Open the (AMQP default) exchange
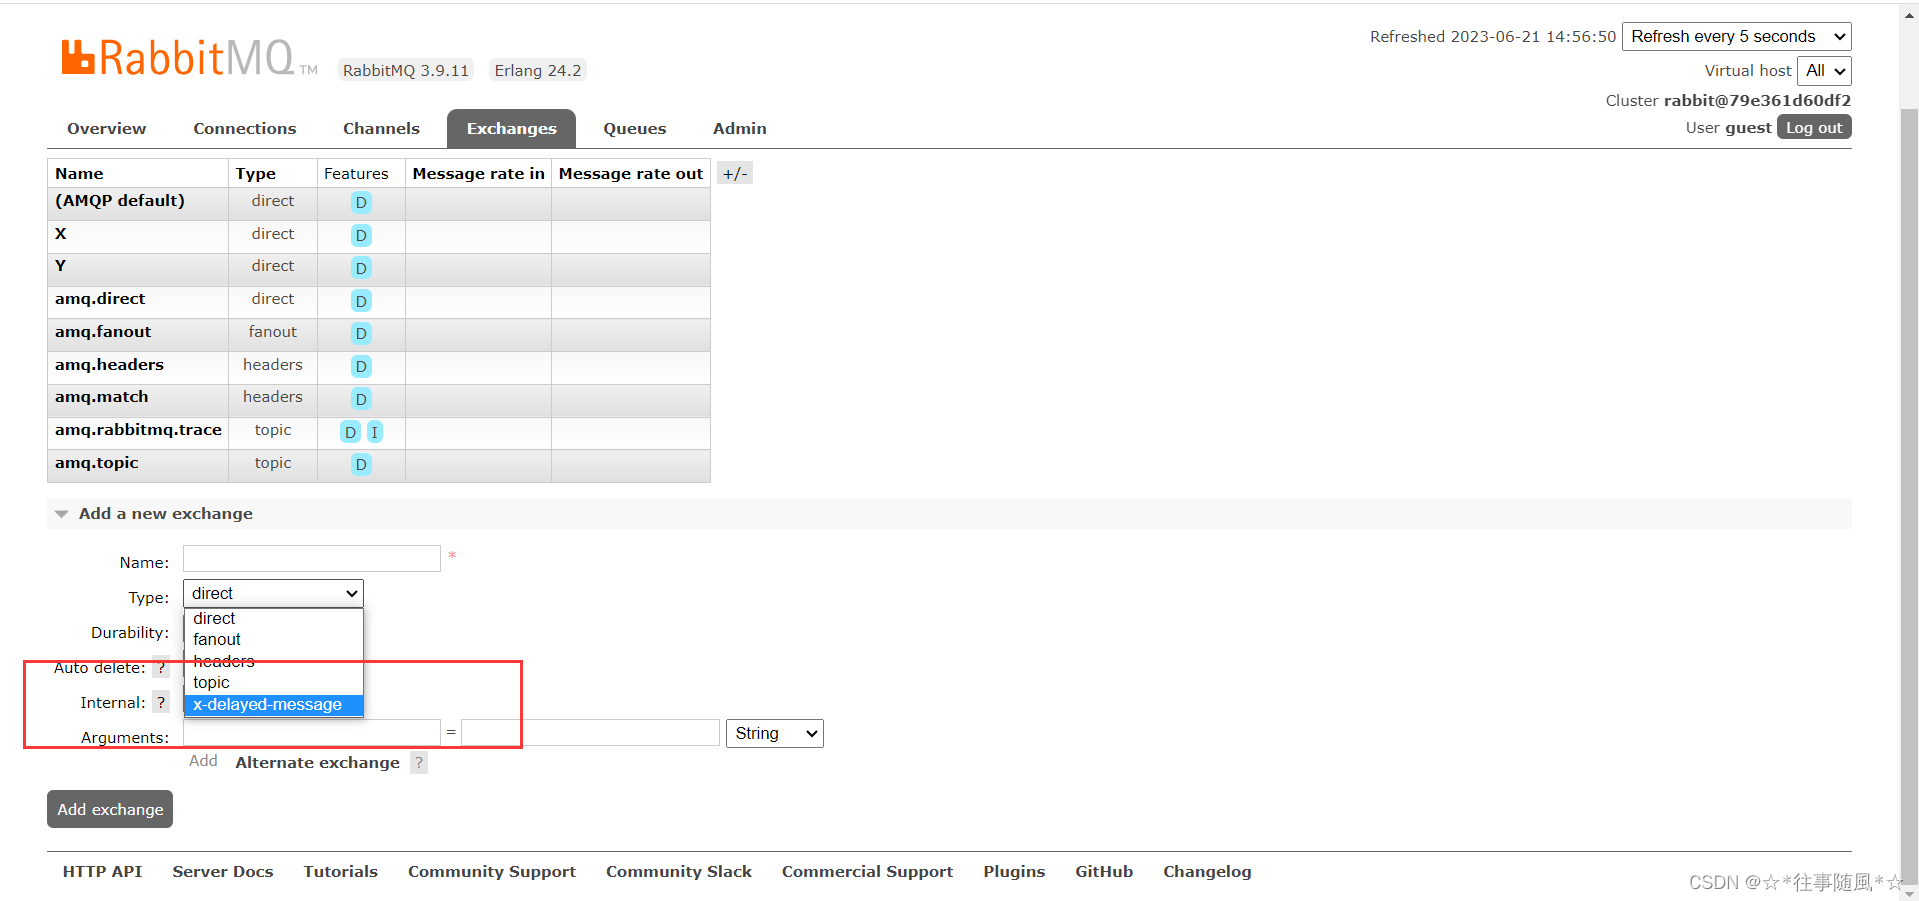Image resolution: width=1919 pixels, height=901 pixels. pyautogui.click(x=120, y=200)
